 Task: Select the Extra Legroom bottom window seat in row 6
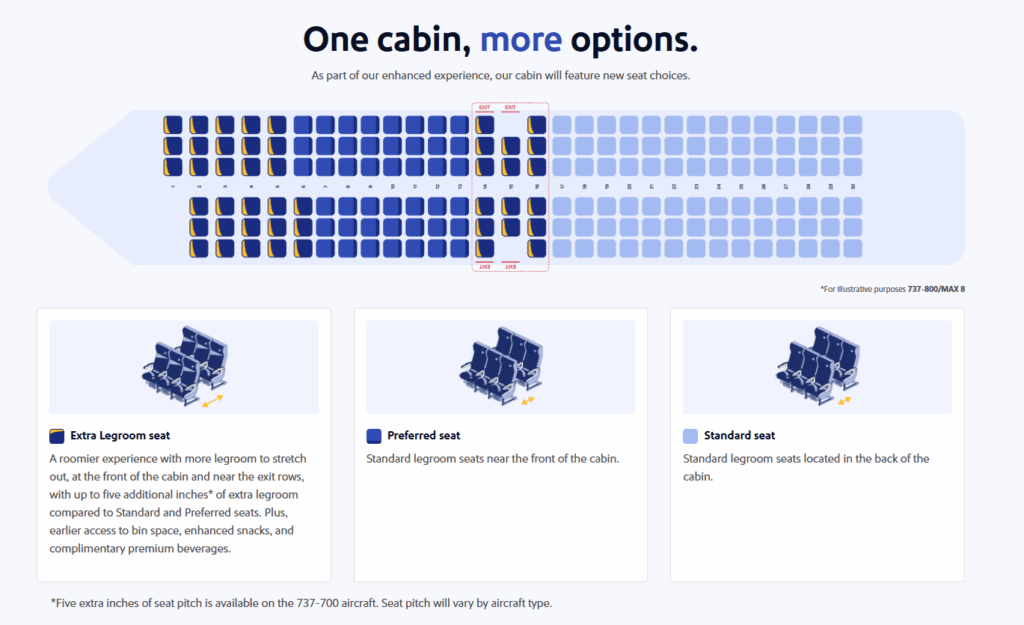(303, 248)
